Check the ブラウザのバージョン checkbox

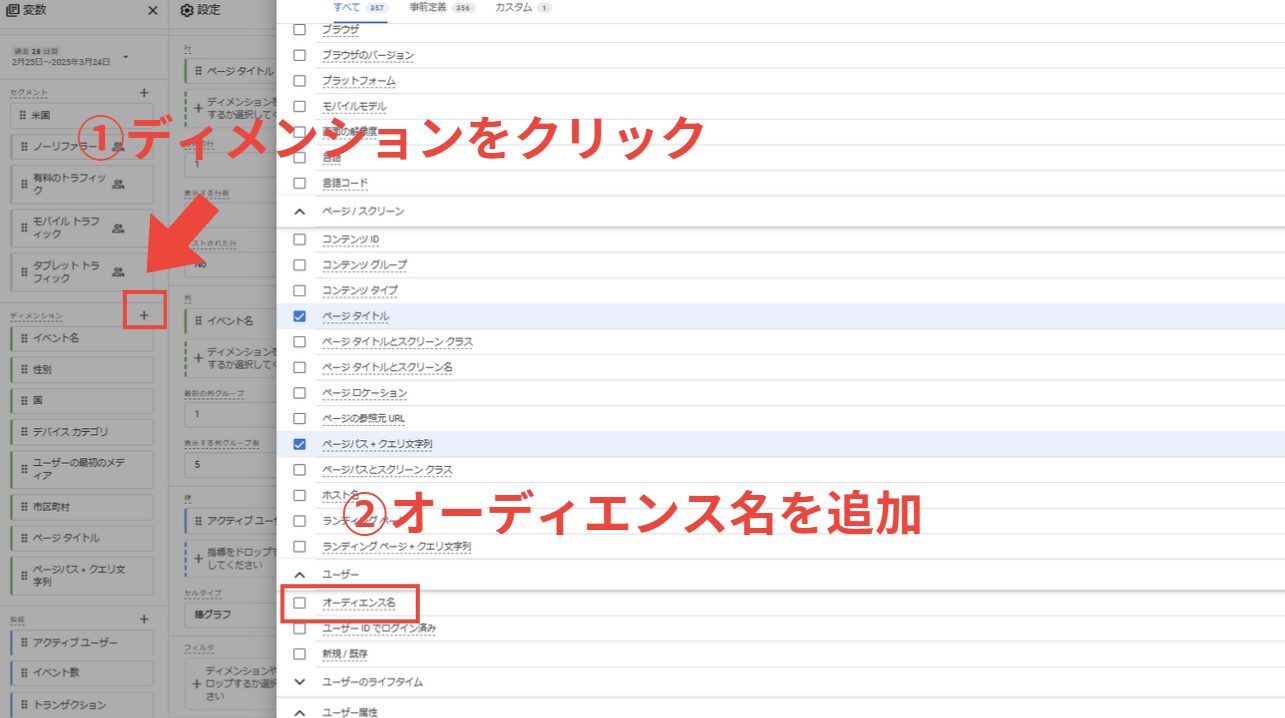pos(299,55)
